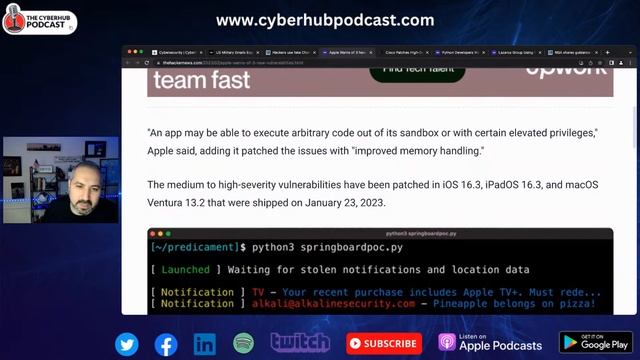This screenshot has width=640, height=360.
Task: Click the 'January 23, 2023' date text
Action: click(x=344, y=203)
